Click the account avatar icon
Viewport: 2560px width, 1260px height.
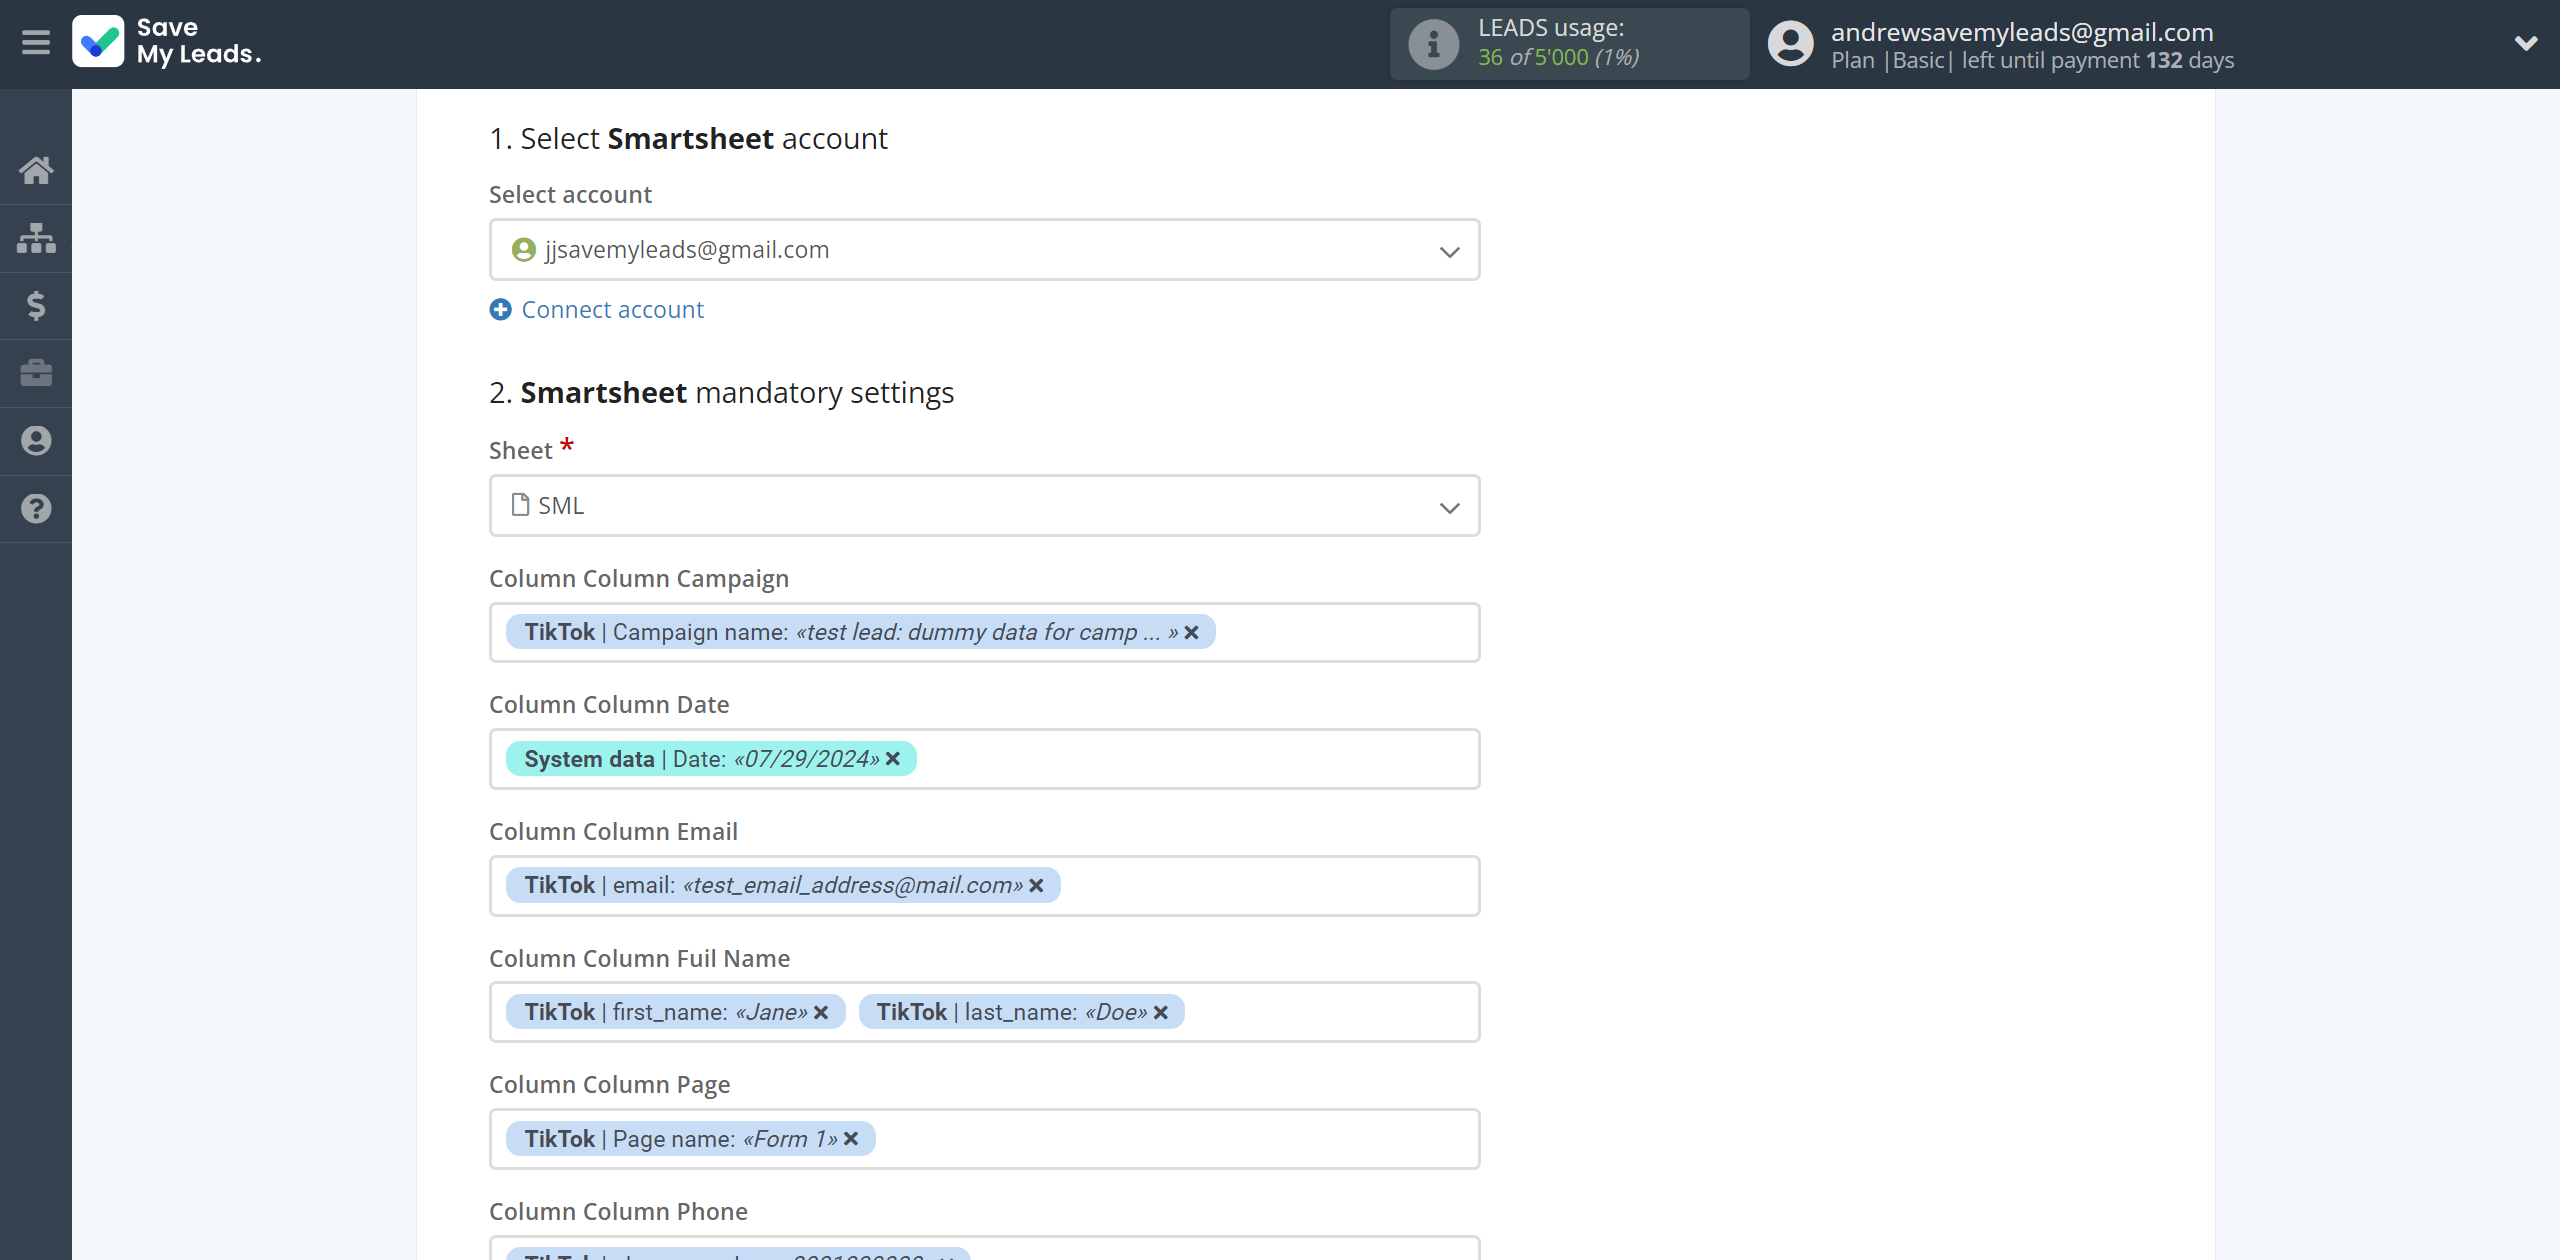1790,44
